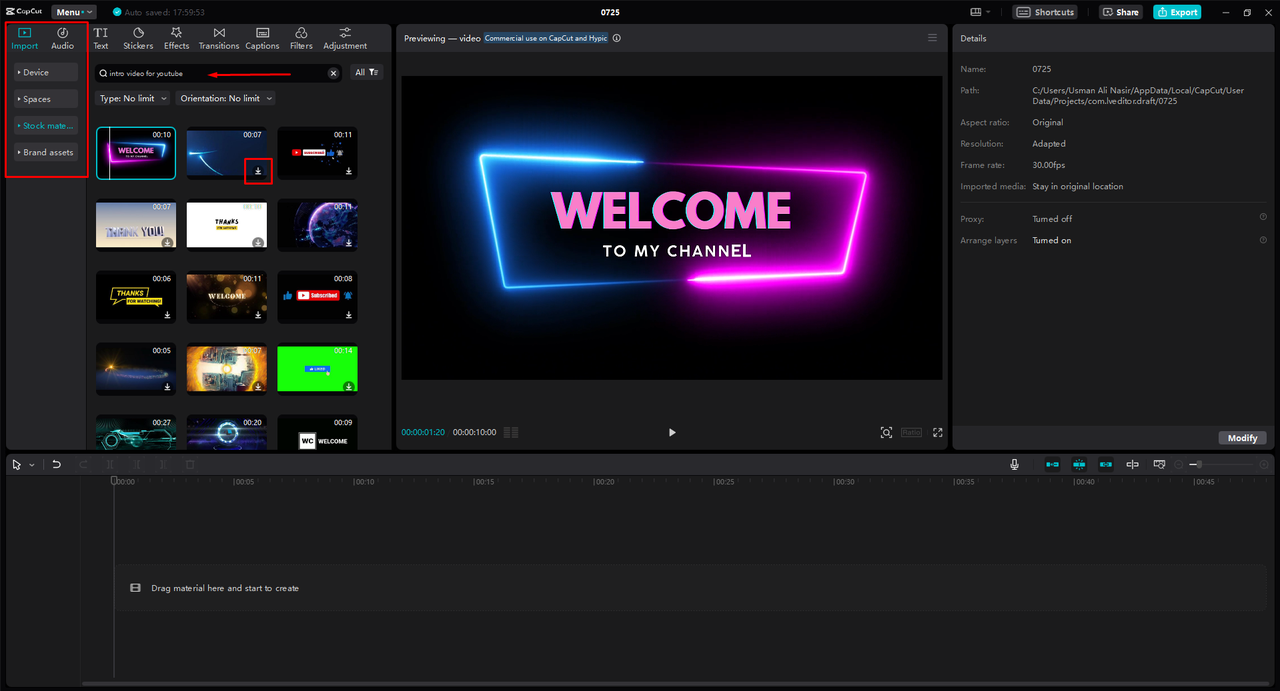Select the Stock materials sidebar item

(46, 126)
